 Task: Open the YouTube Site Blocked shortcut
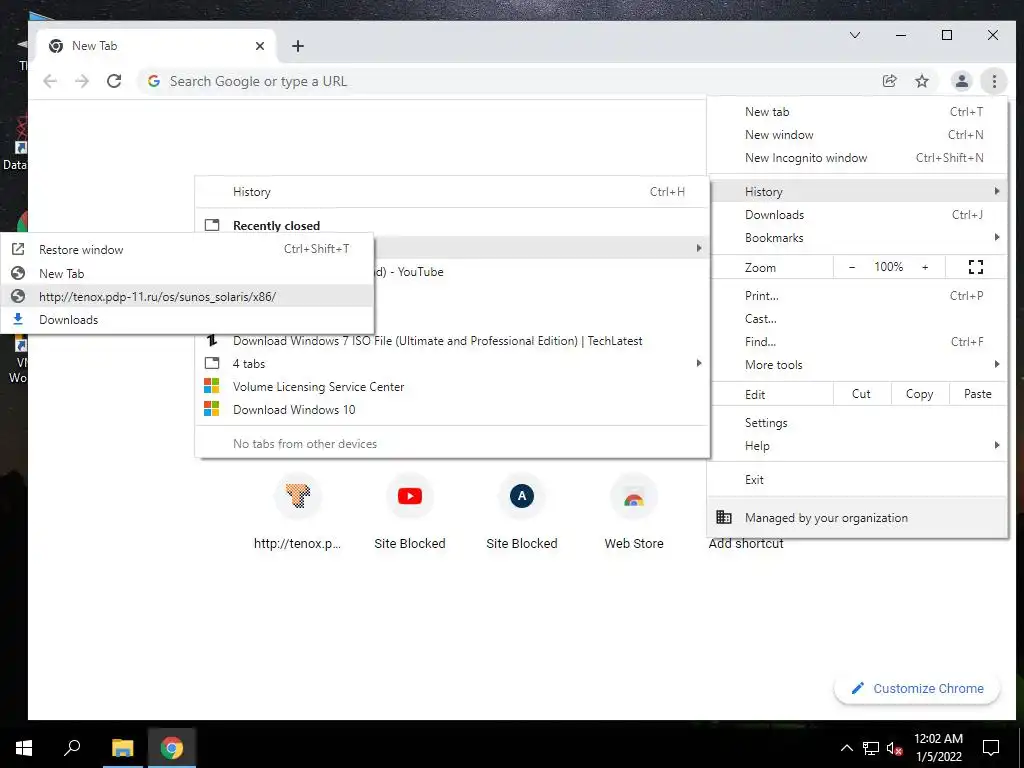409,512
